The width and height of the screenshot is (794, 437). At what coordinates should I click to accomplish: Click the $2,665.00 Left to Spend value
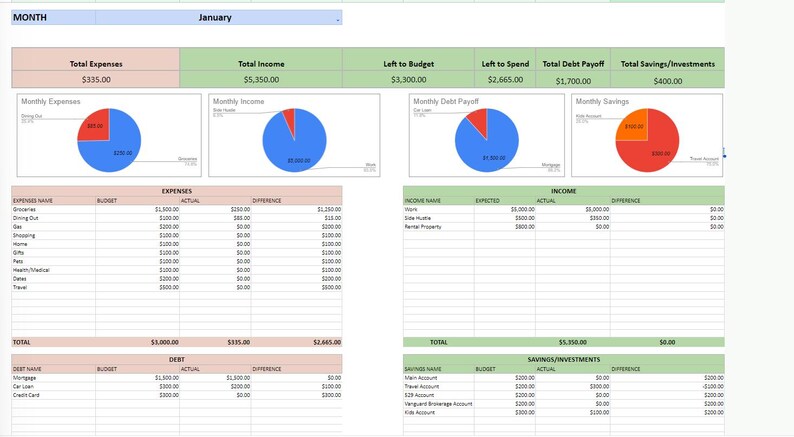click(x=505, y=80)
